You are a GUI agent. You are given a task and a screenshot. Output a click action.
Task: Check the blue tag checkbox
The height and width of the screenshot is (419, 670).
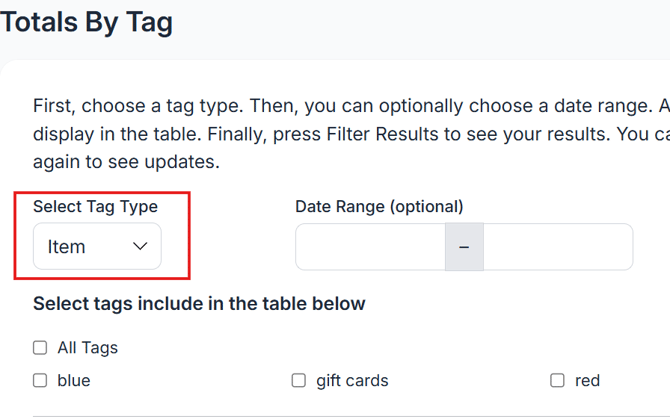[x=40, y=380]
